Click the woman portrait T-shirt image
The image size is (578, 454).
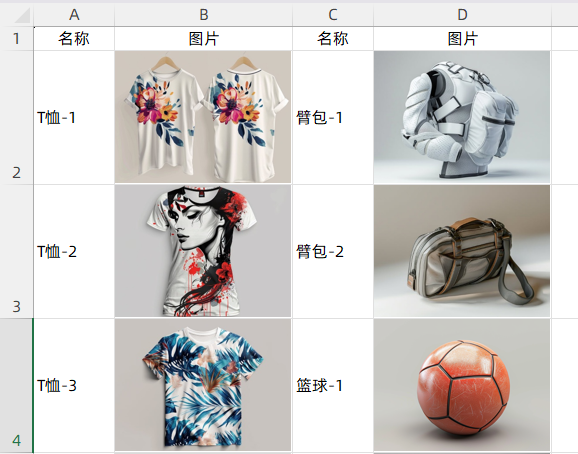203,251
